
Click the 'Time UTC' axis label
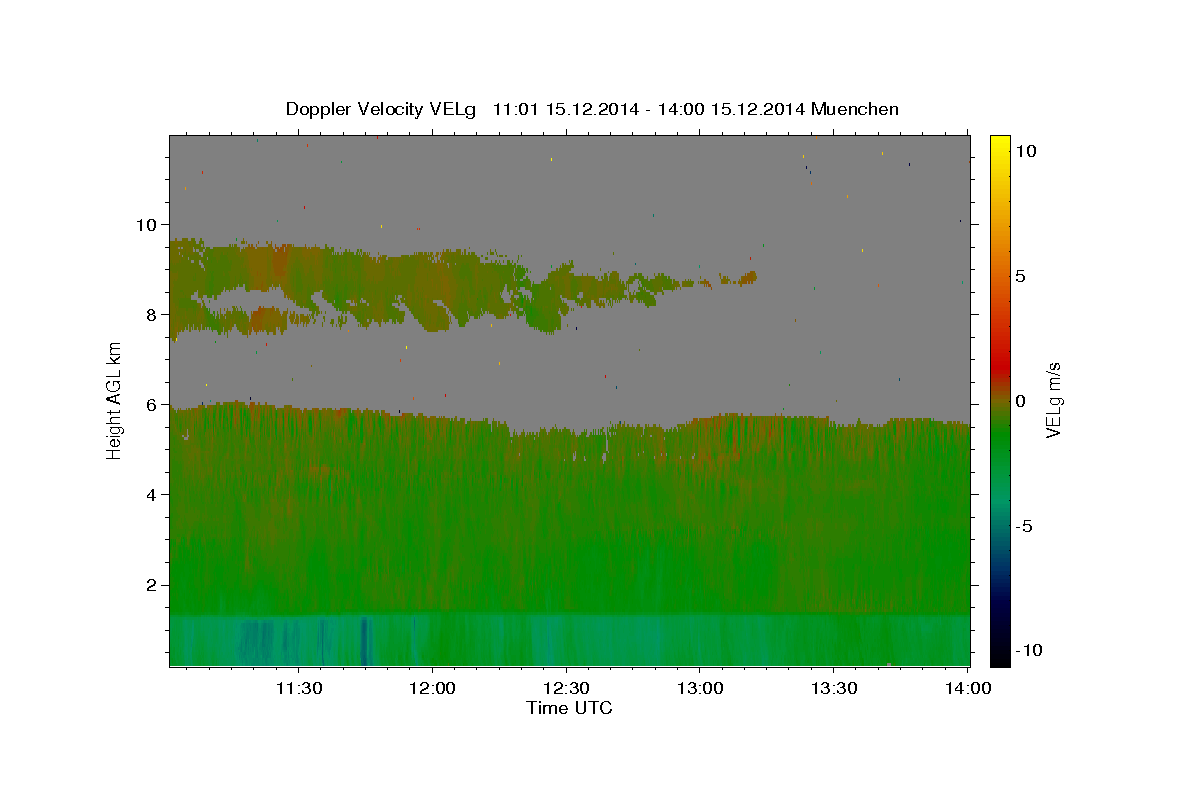pos(569,708)
